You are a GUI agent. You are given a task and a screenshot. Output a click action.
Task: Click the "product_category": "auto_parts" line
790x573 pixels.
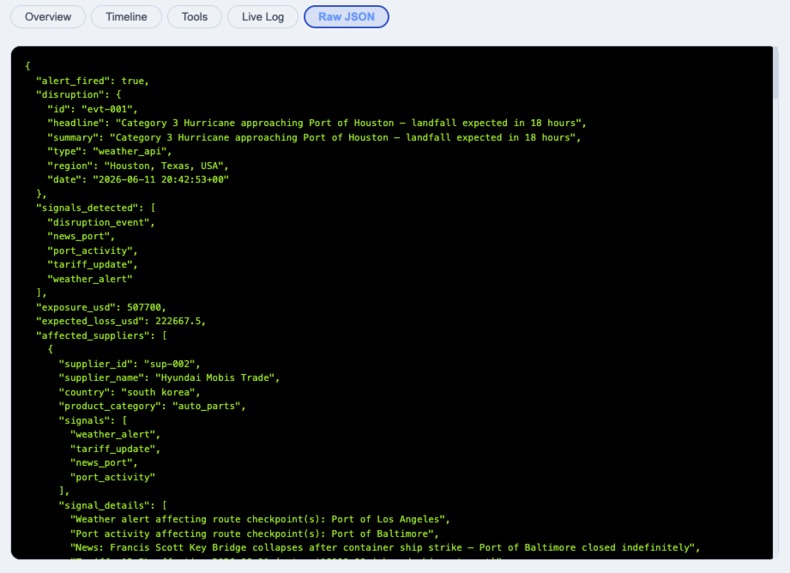point(152,406)
